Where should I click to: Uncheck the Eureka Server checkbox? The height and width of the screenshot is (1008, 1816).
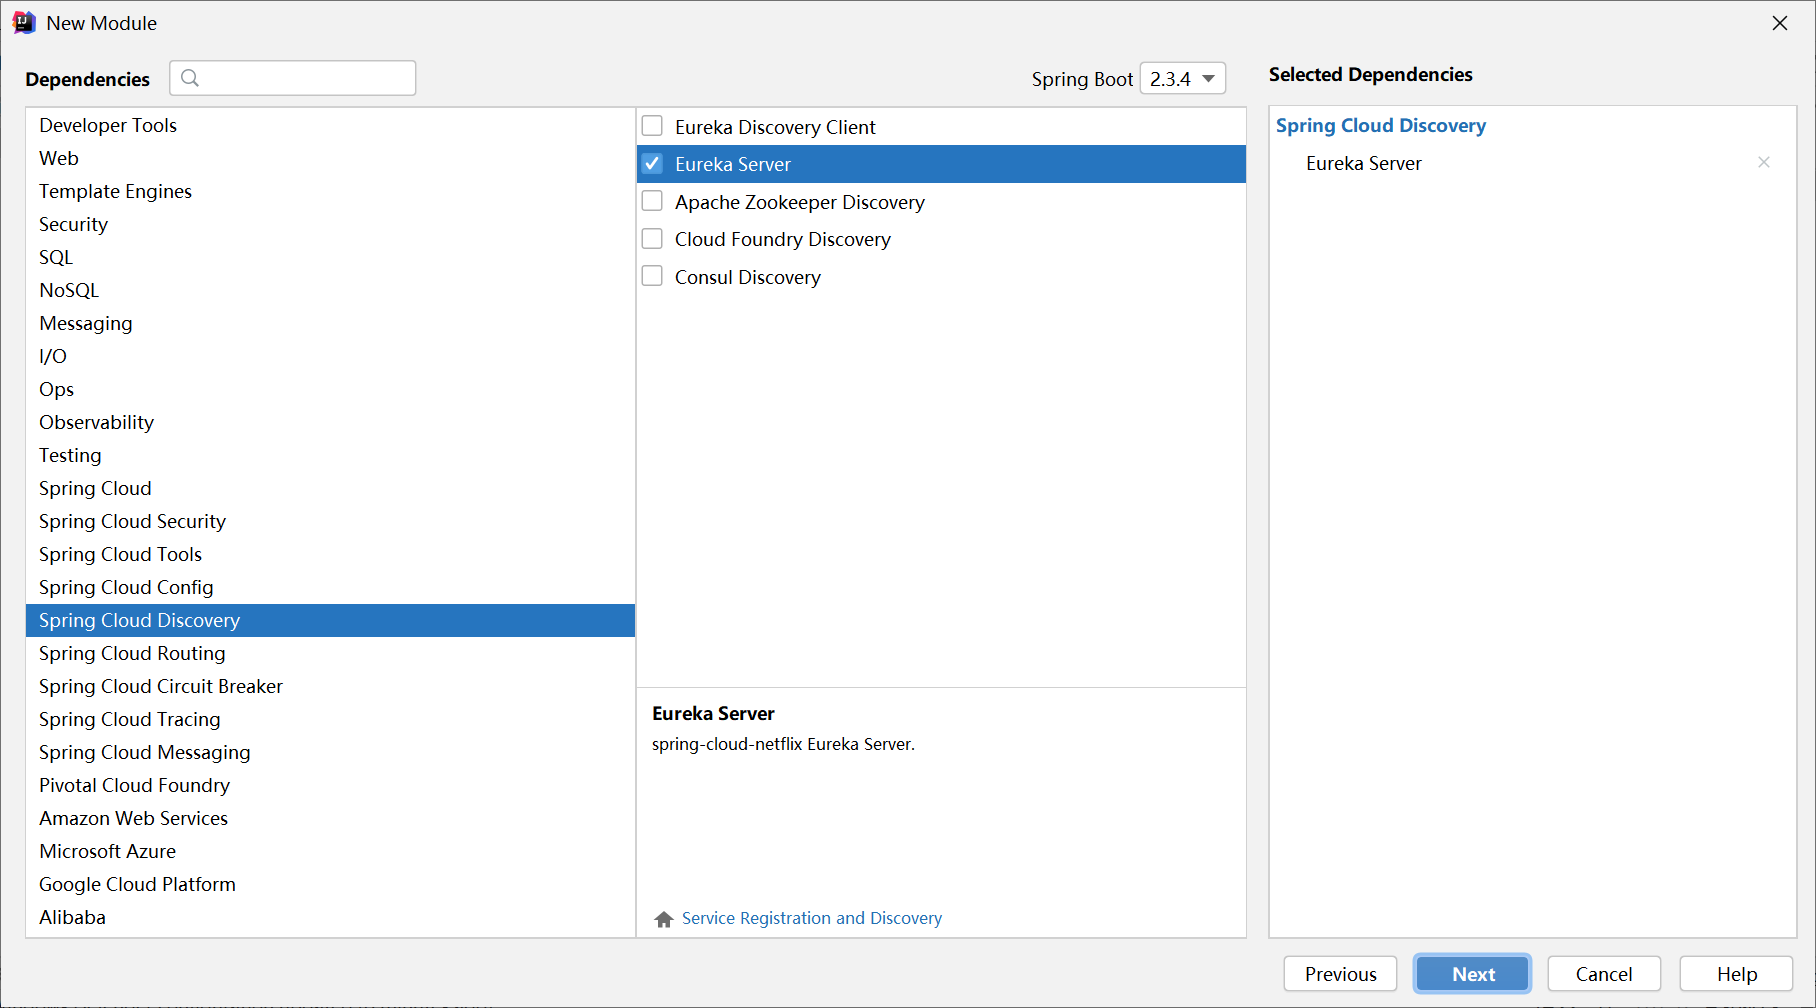coord(652,163)
